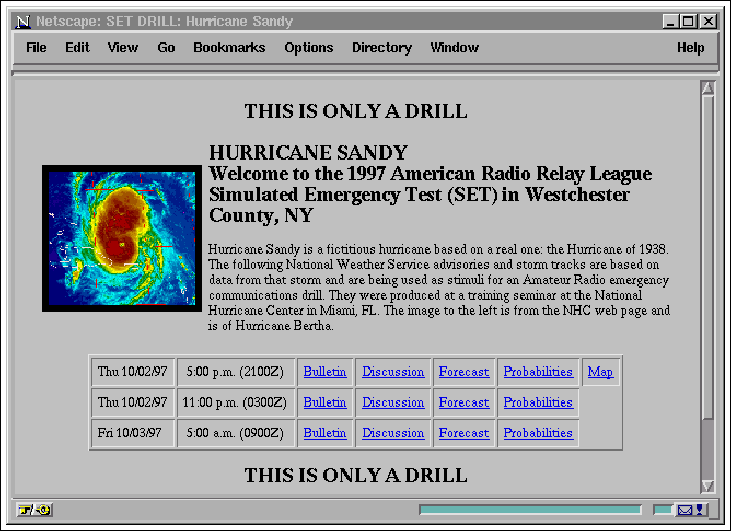
Task: Click the progress bar in status bar
Action: (x=530, y=510)
